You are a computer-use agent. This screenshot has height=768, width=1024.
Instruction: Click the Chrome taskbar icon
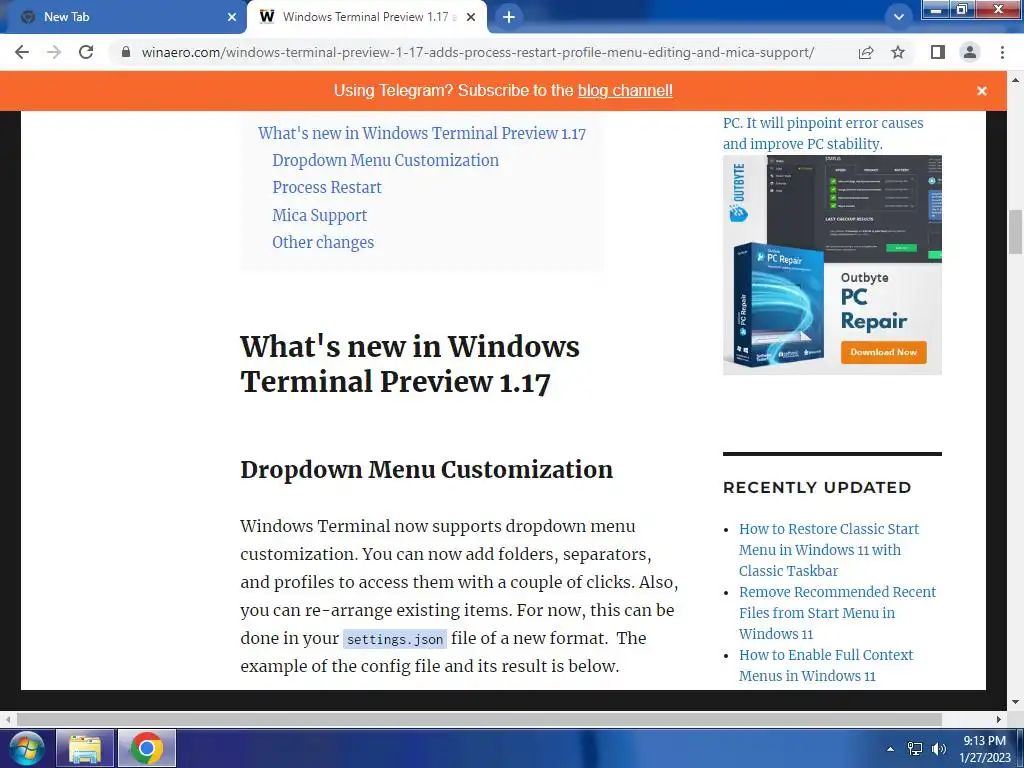(x=146, y=748)
